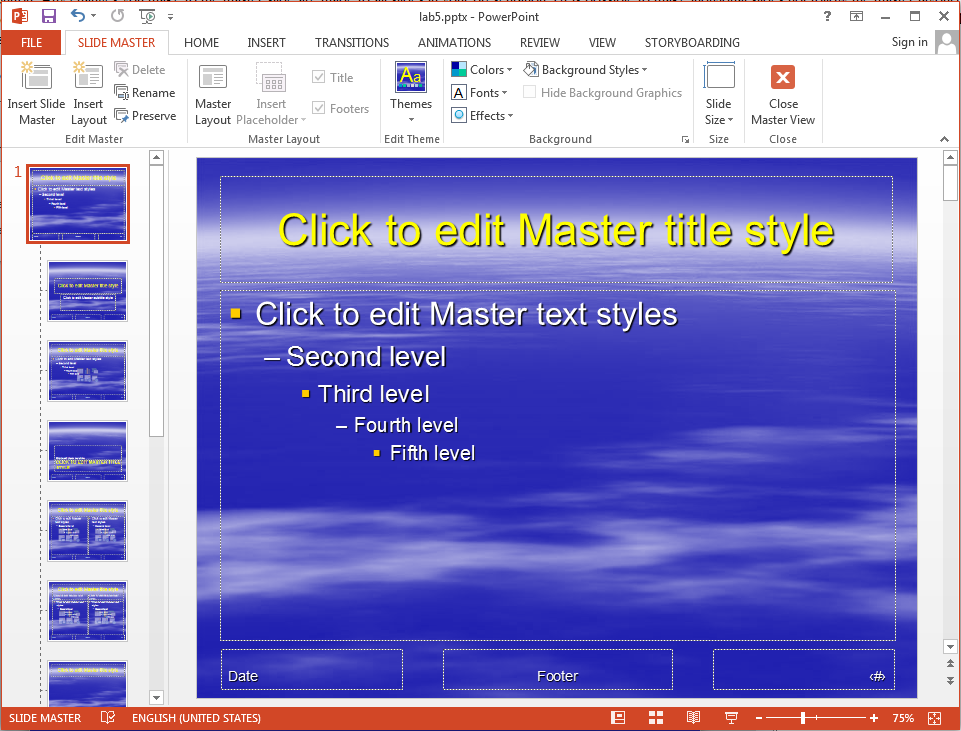Click Sign in link
Screen dimensions: 961x731
pyautogui.click(x=909, y=42)
